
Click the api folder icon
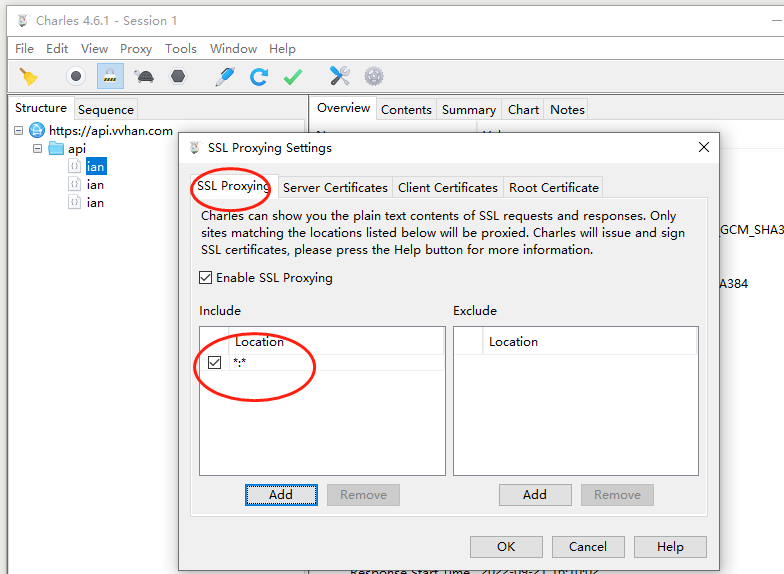click(x=56, y=148)
